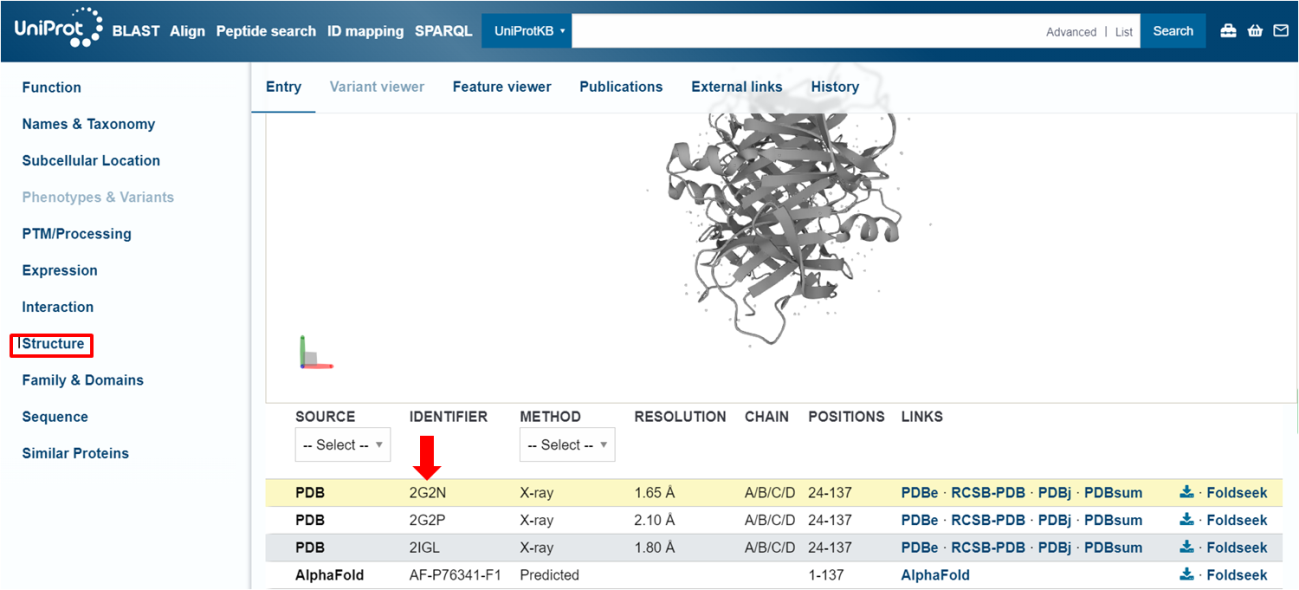
Task: Click the 2.10 Å resolution cell
Action: 655,520
